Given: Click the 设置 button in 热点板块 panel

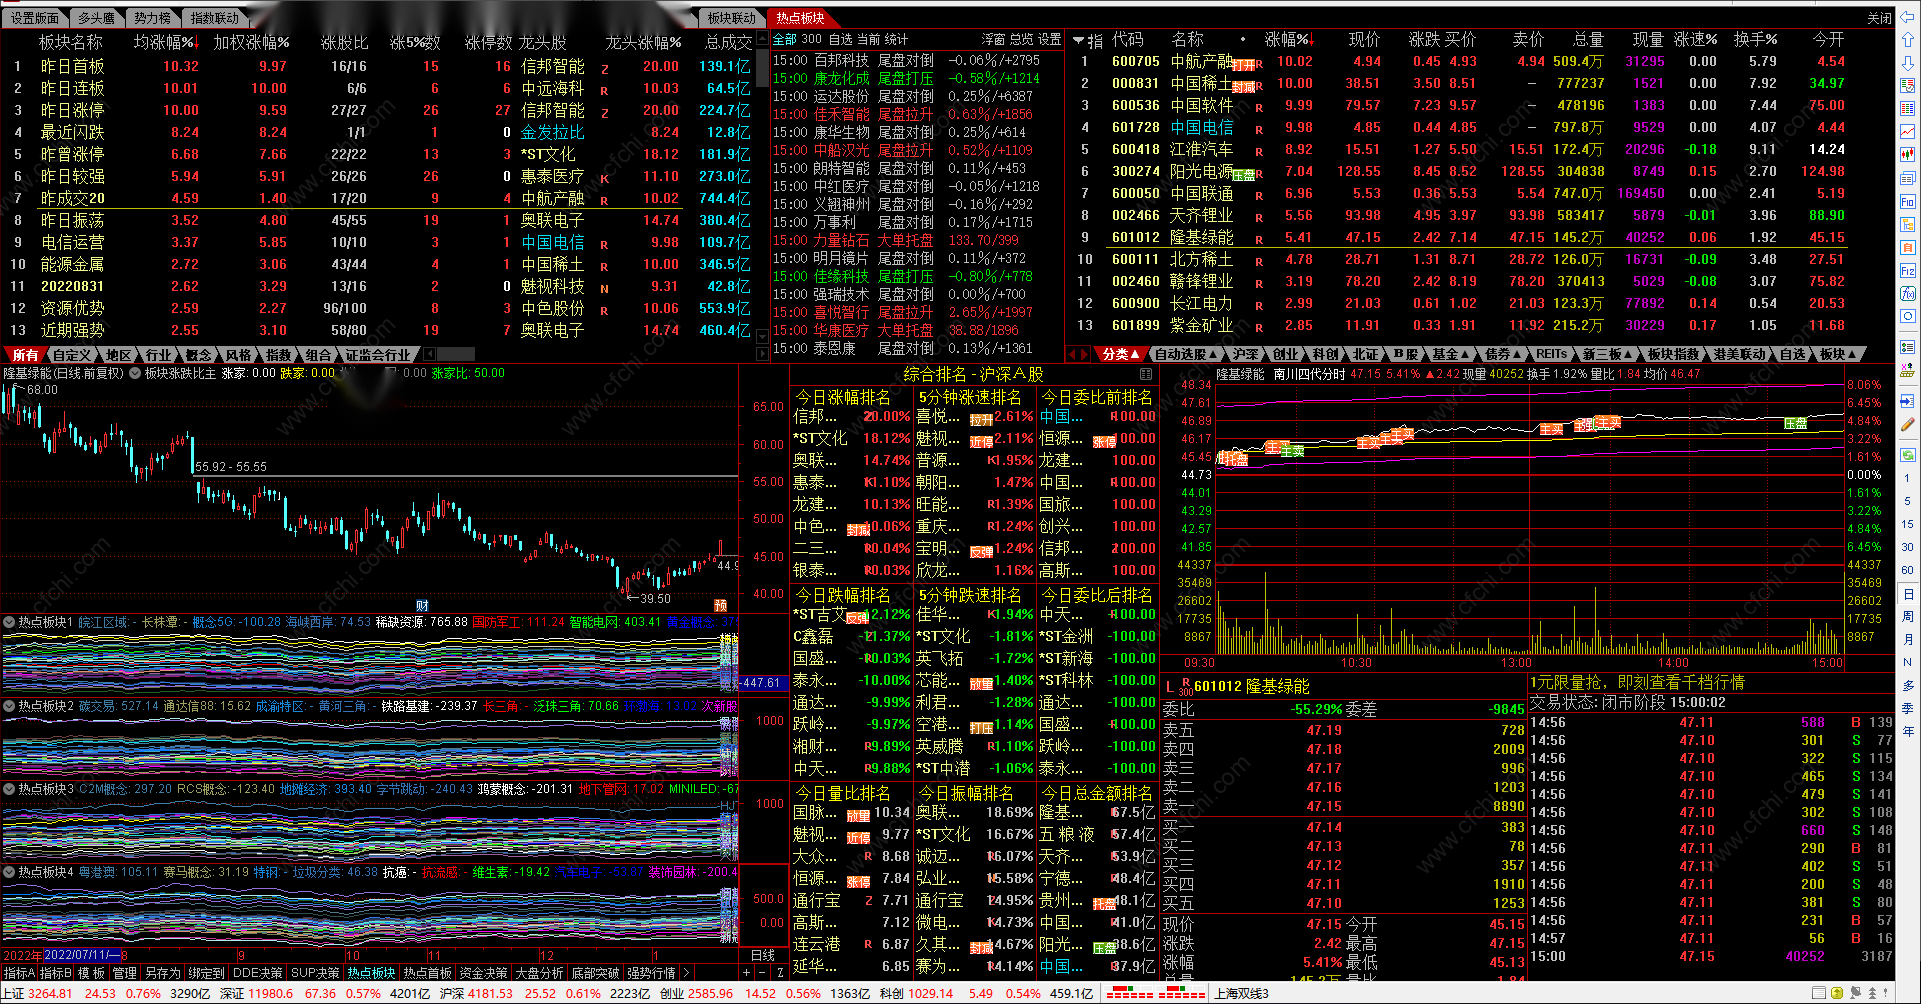Looking at the screenshot, I should tap(1050, 39).
